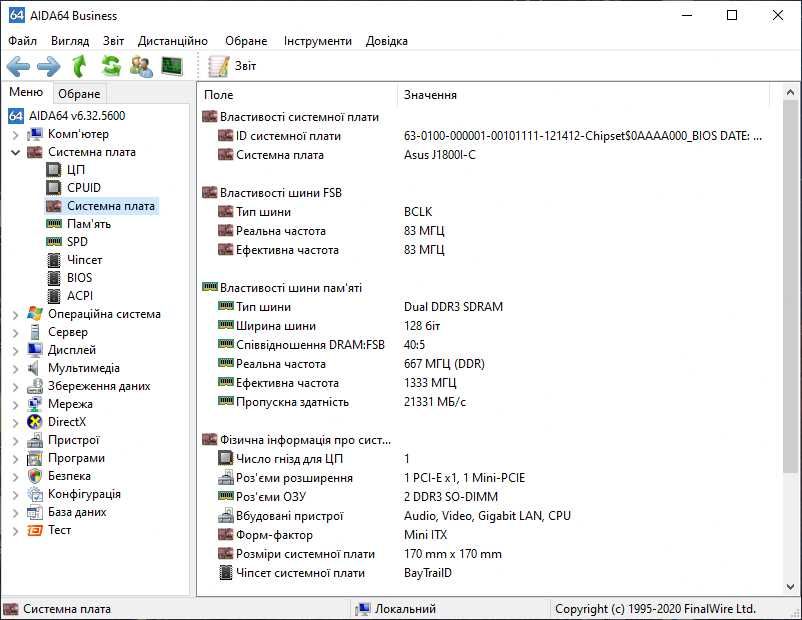
Task: Expand the Мережа tree node
Action: (15, 405)
